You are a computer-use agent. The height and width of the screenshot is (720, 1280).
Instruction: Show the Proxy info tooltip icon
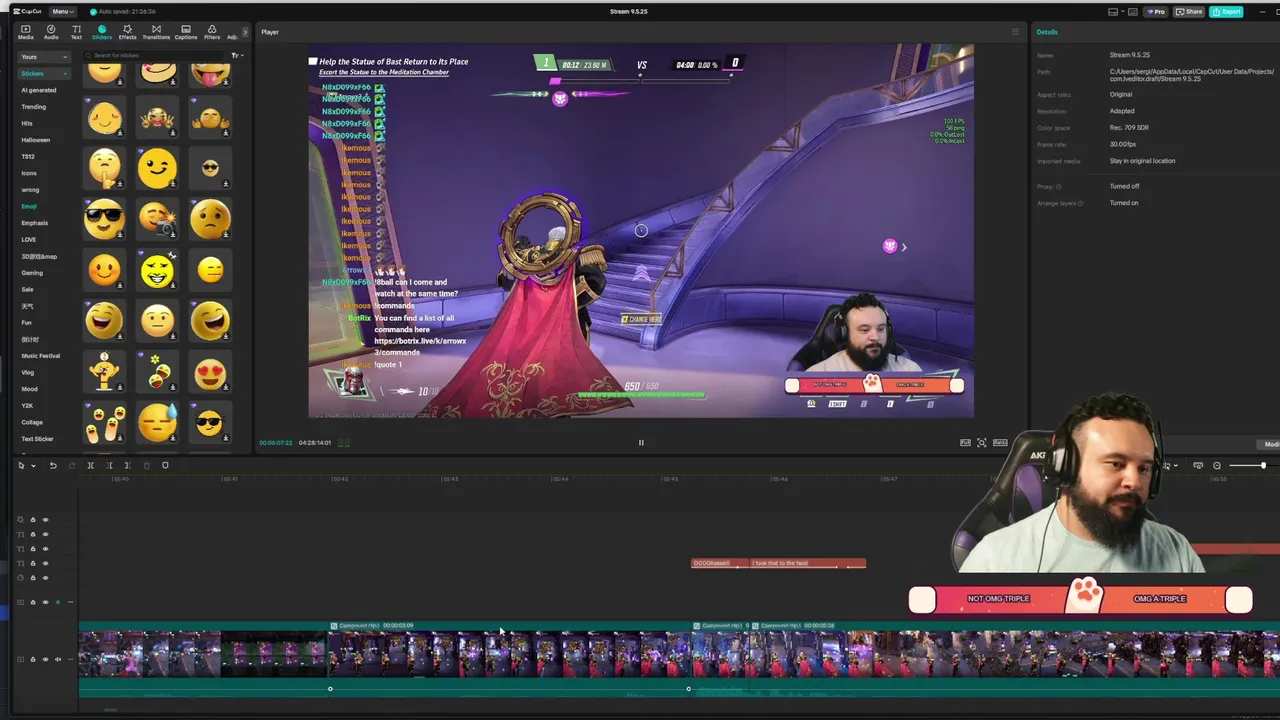point(1059,186)
